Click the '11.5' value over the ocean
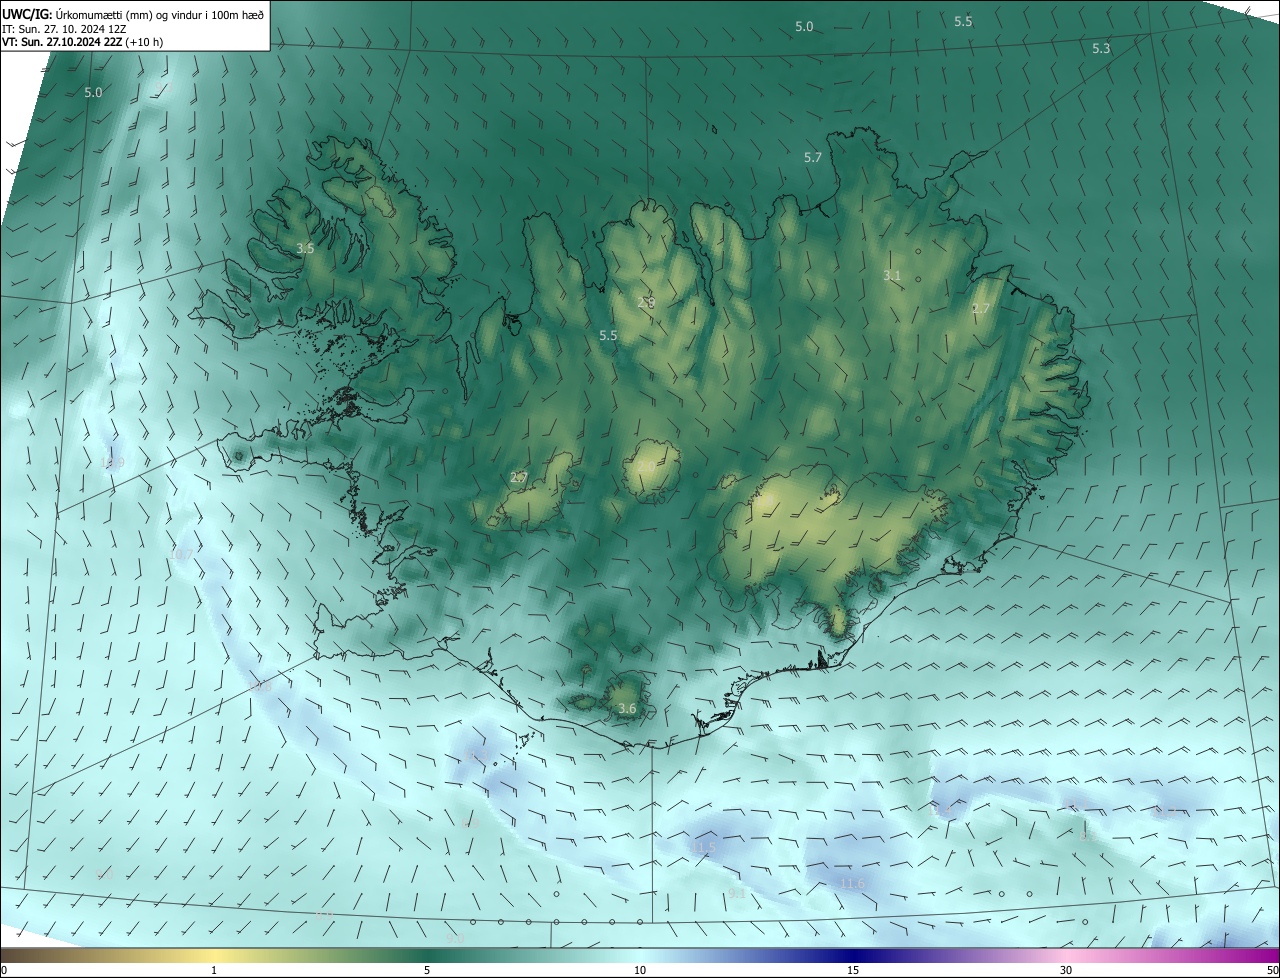 coord(703,847)
